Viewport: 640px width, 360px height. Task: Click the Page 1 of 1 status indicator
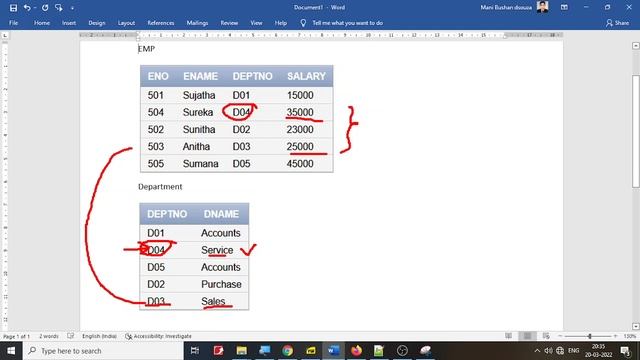point(17,336)
